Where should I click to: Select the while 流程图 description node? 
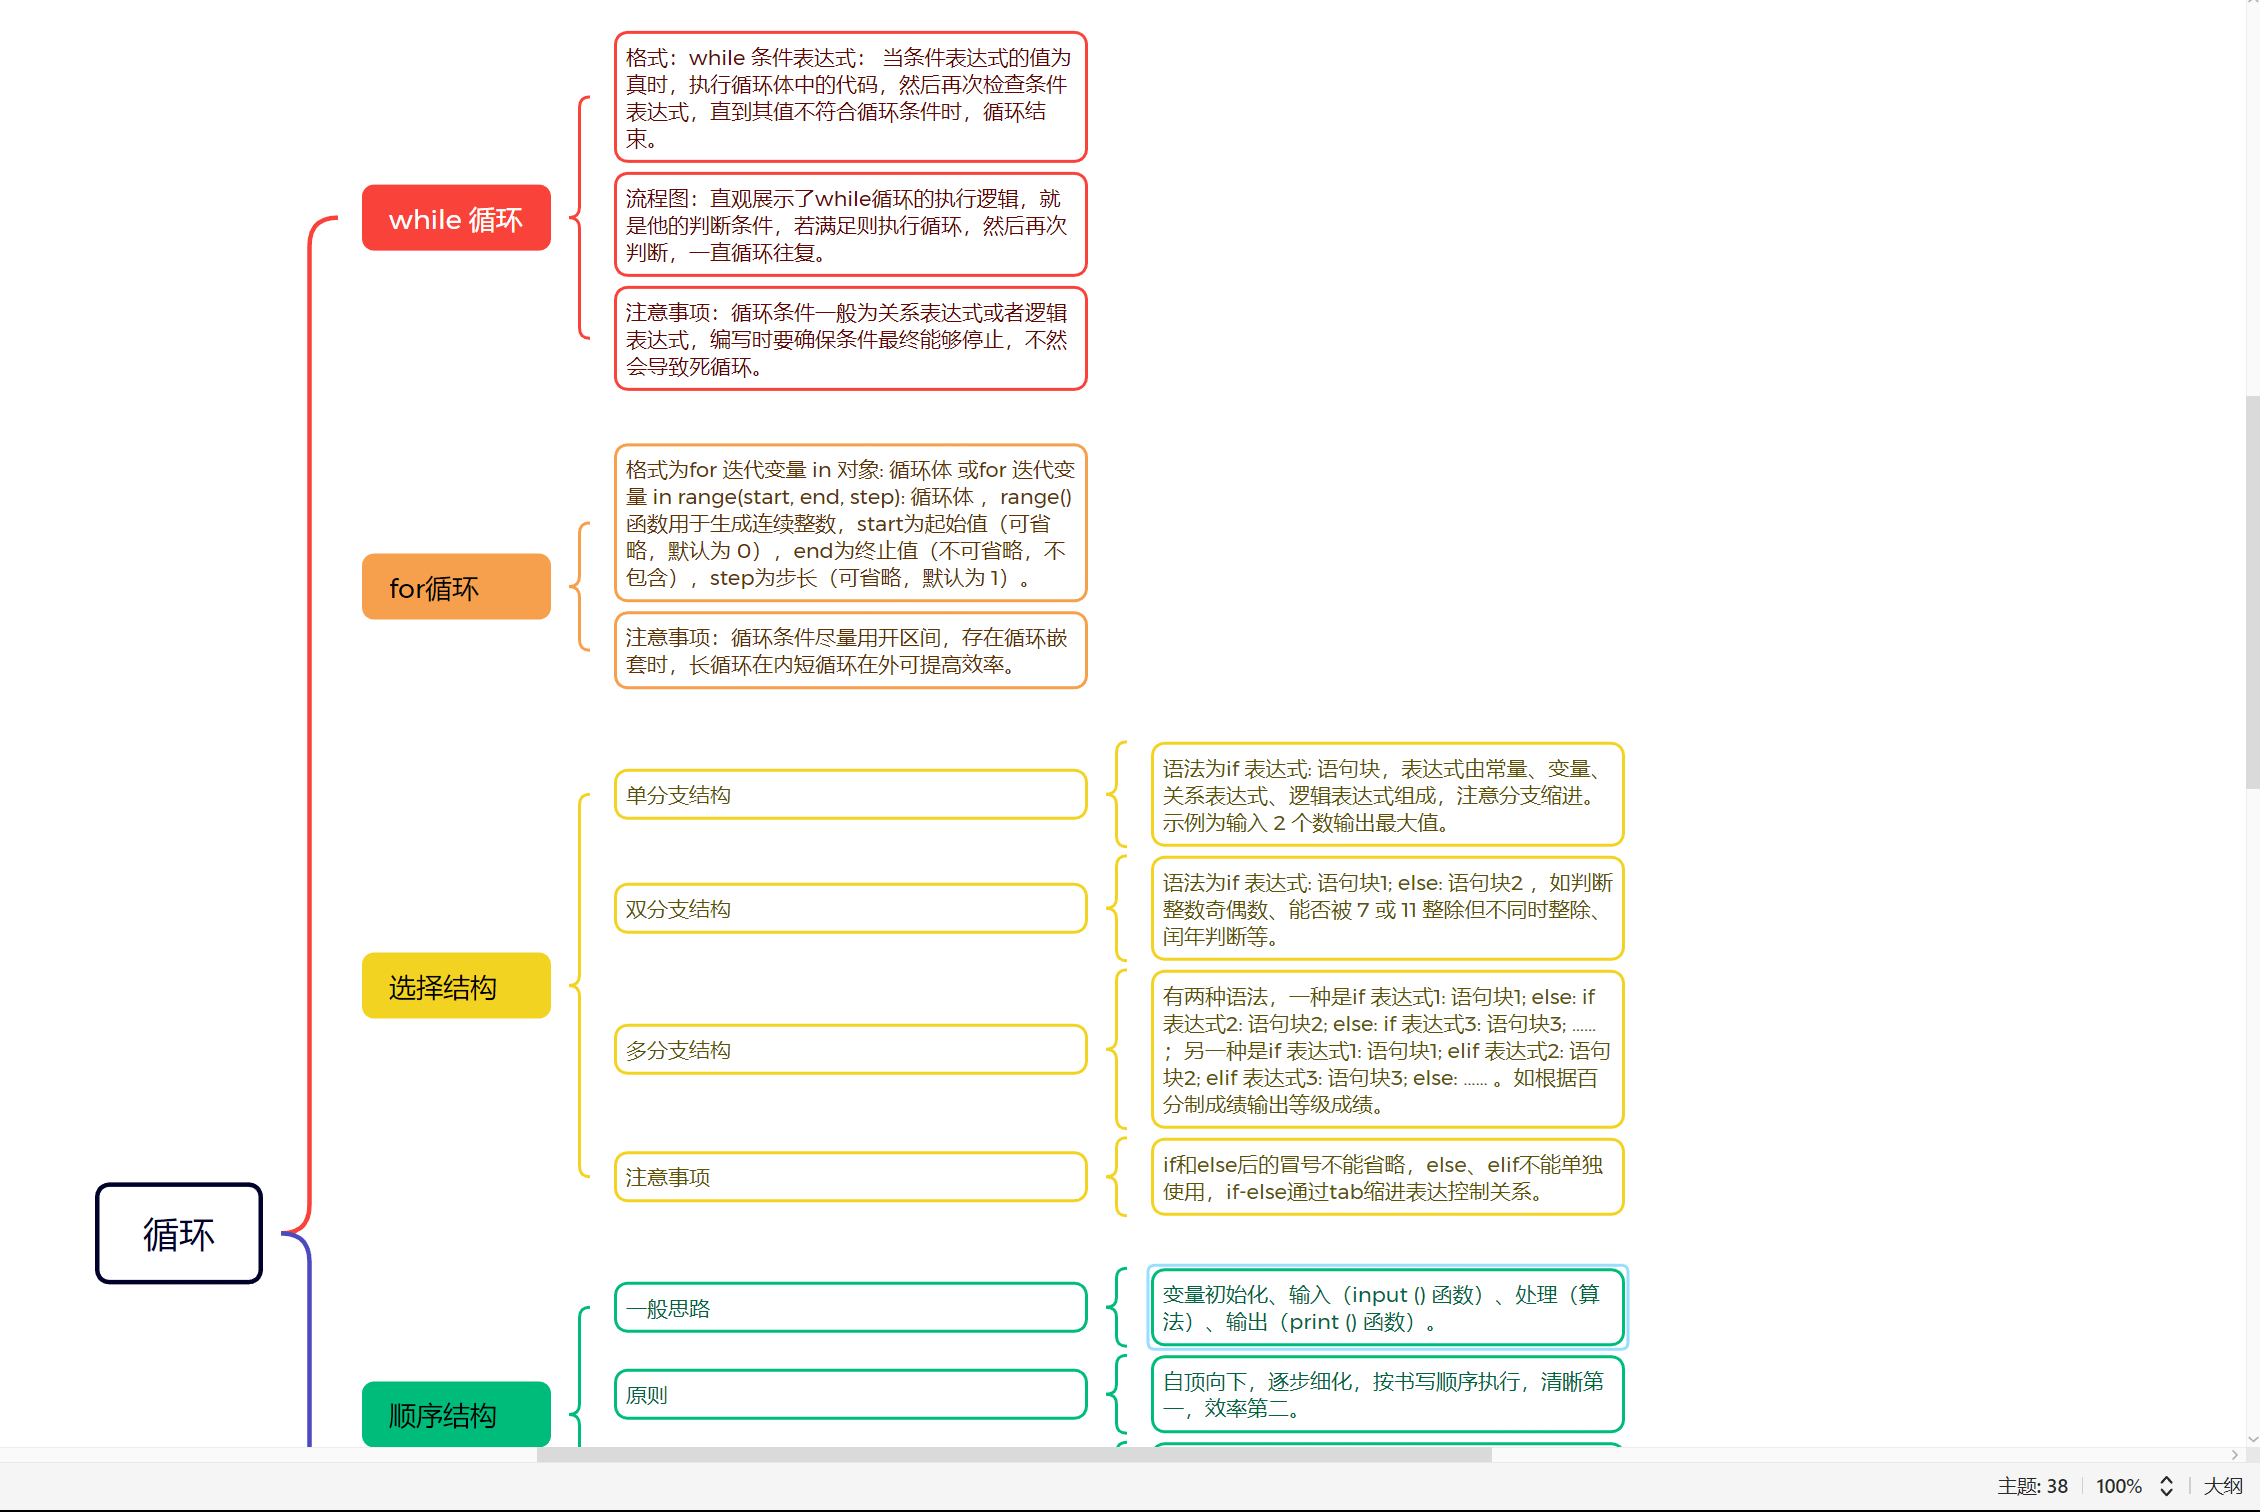point(851,225)
